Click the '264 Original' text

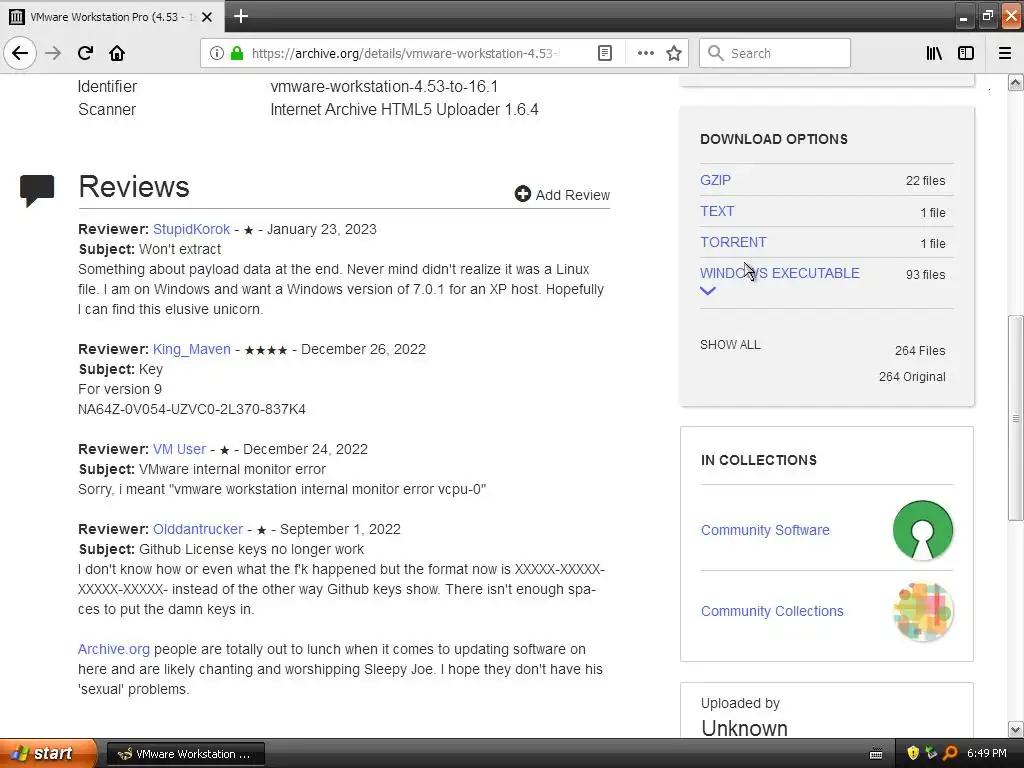pos(912,377)
